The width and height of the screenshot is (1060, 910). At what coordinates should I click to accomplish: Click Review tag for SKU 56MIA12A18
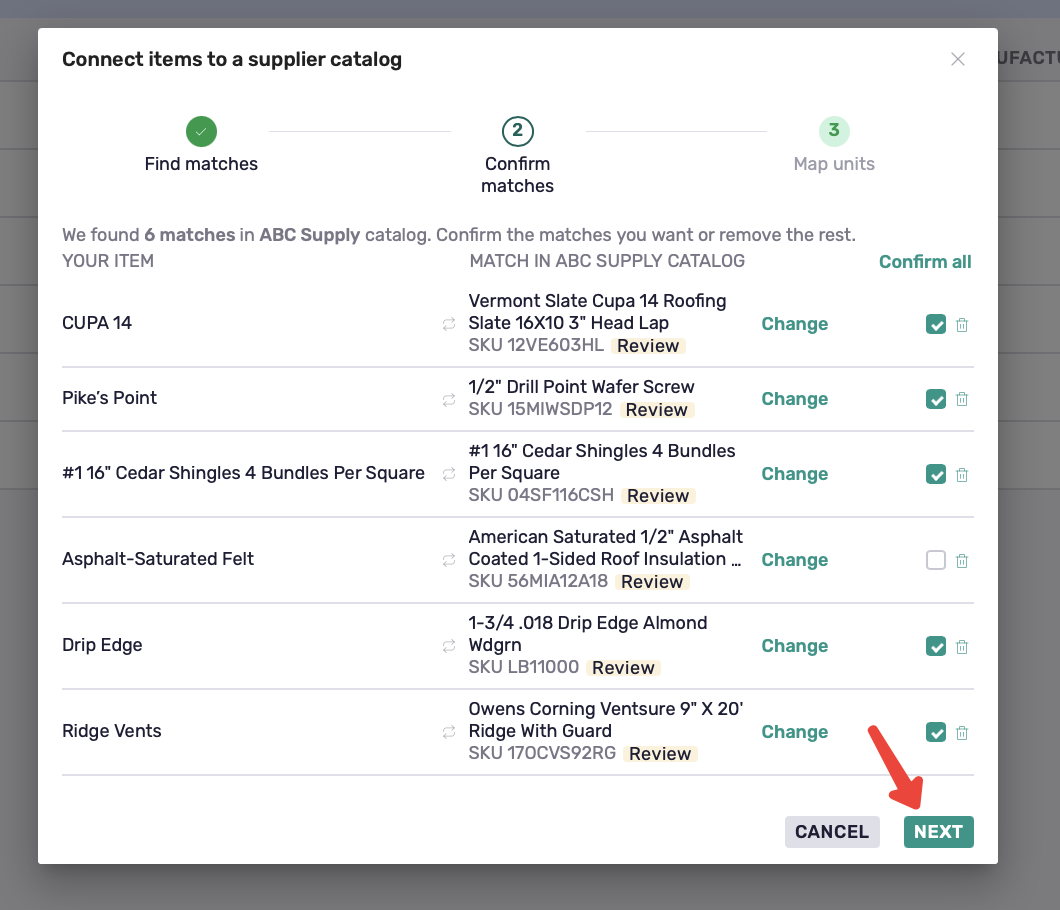click(x=652, y=581)
